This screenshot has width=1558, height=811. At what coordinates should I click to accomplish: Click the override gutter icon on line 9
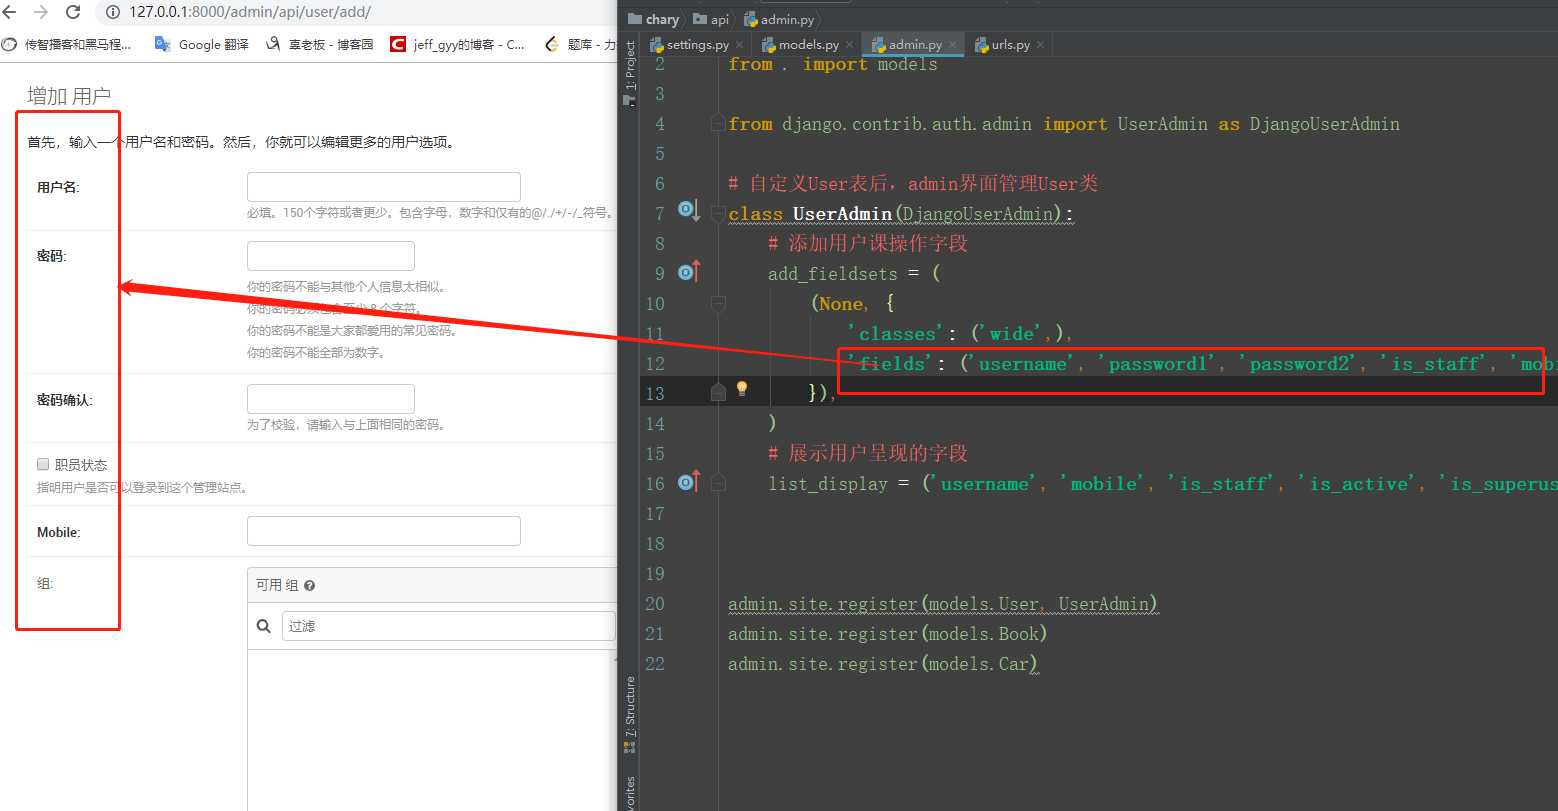(x=689, y=271)
